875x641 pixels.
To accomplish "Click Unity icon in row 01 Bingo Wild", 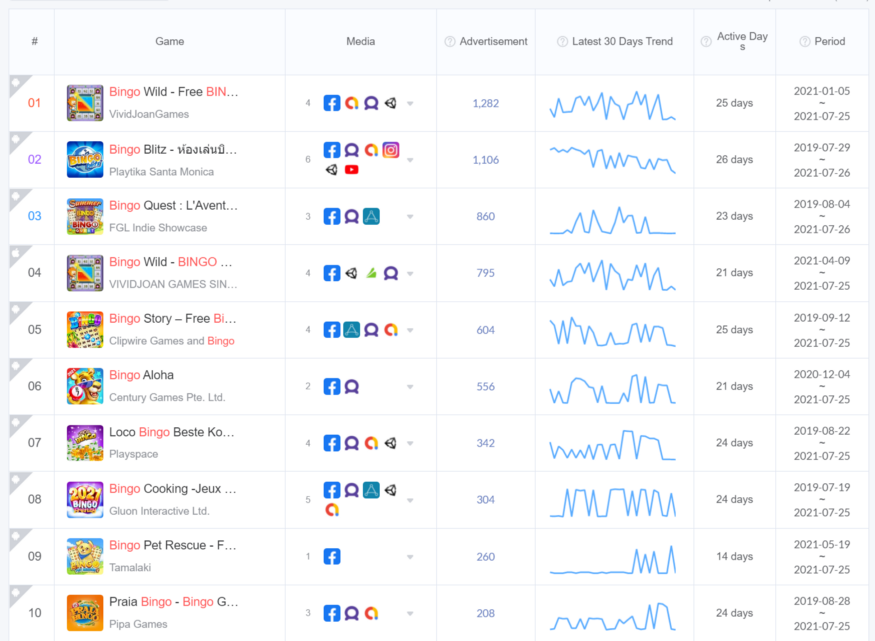I will [391, 103].
